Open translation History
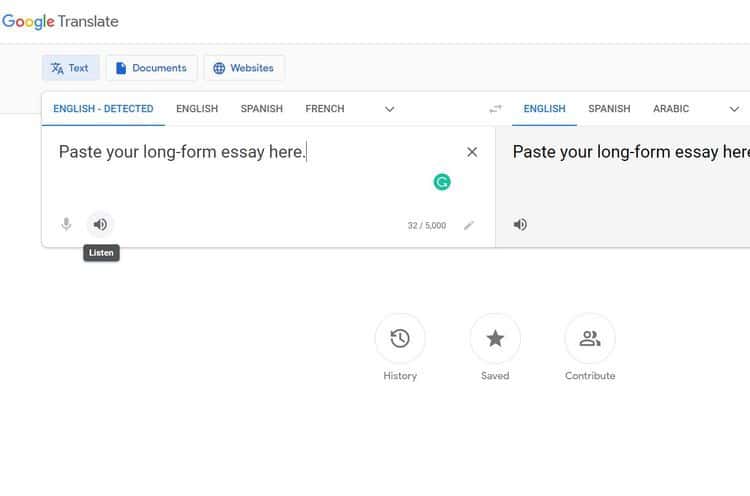This screenshot has width=750, height=496. tap(400, 348)
